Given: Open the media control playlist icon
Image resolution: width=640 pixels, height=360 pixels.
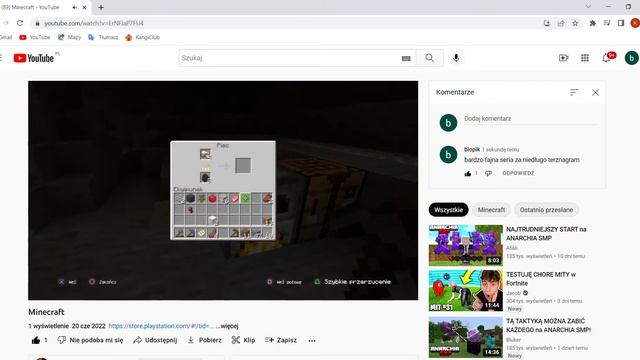Looking at the screenshot, I should (607, 23).
